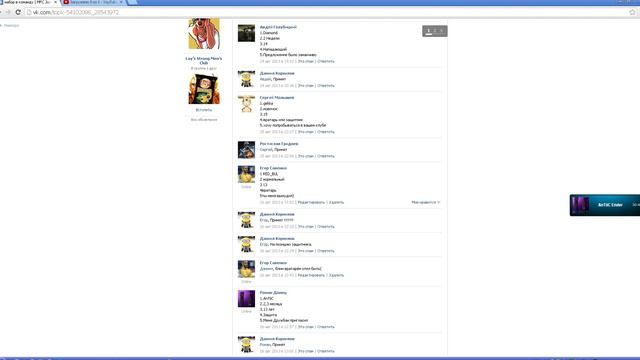Reload the vk.com page
This screenshot has width=640, height=360.
(x=18, y=12)
